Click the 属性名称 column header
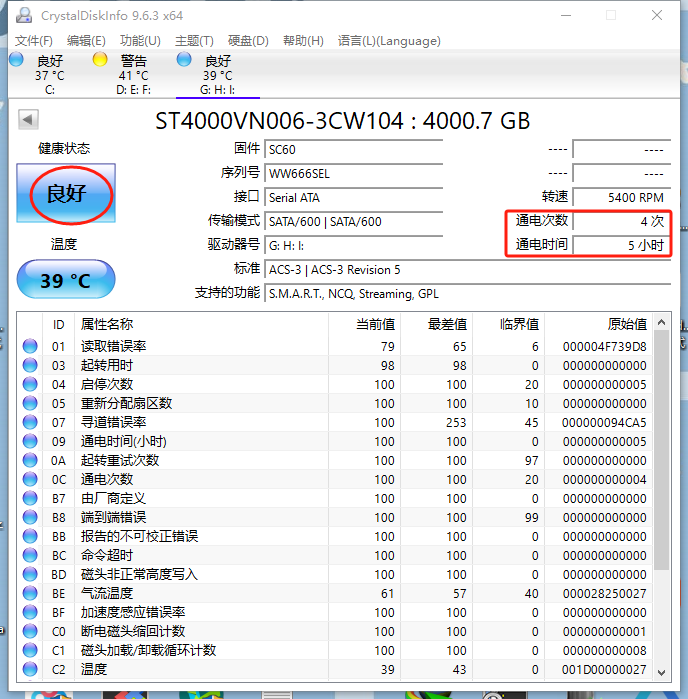This screenshot has width=688, height=699. (x=201, y=325)
